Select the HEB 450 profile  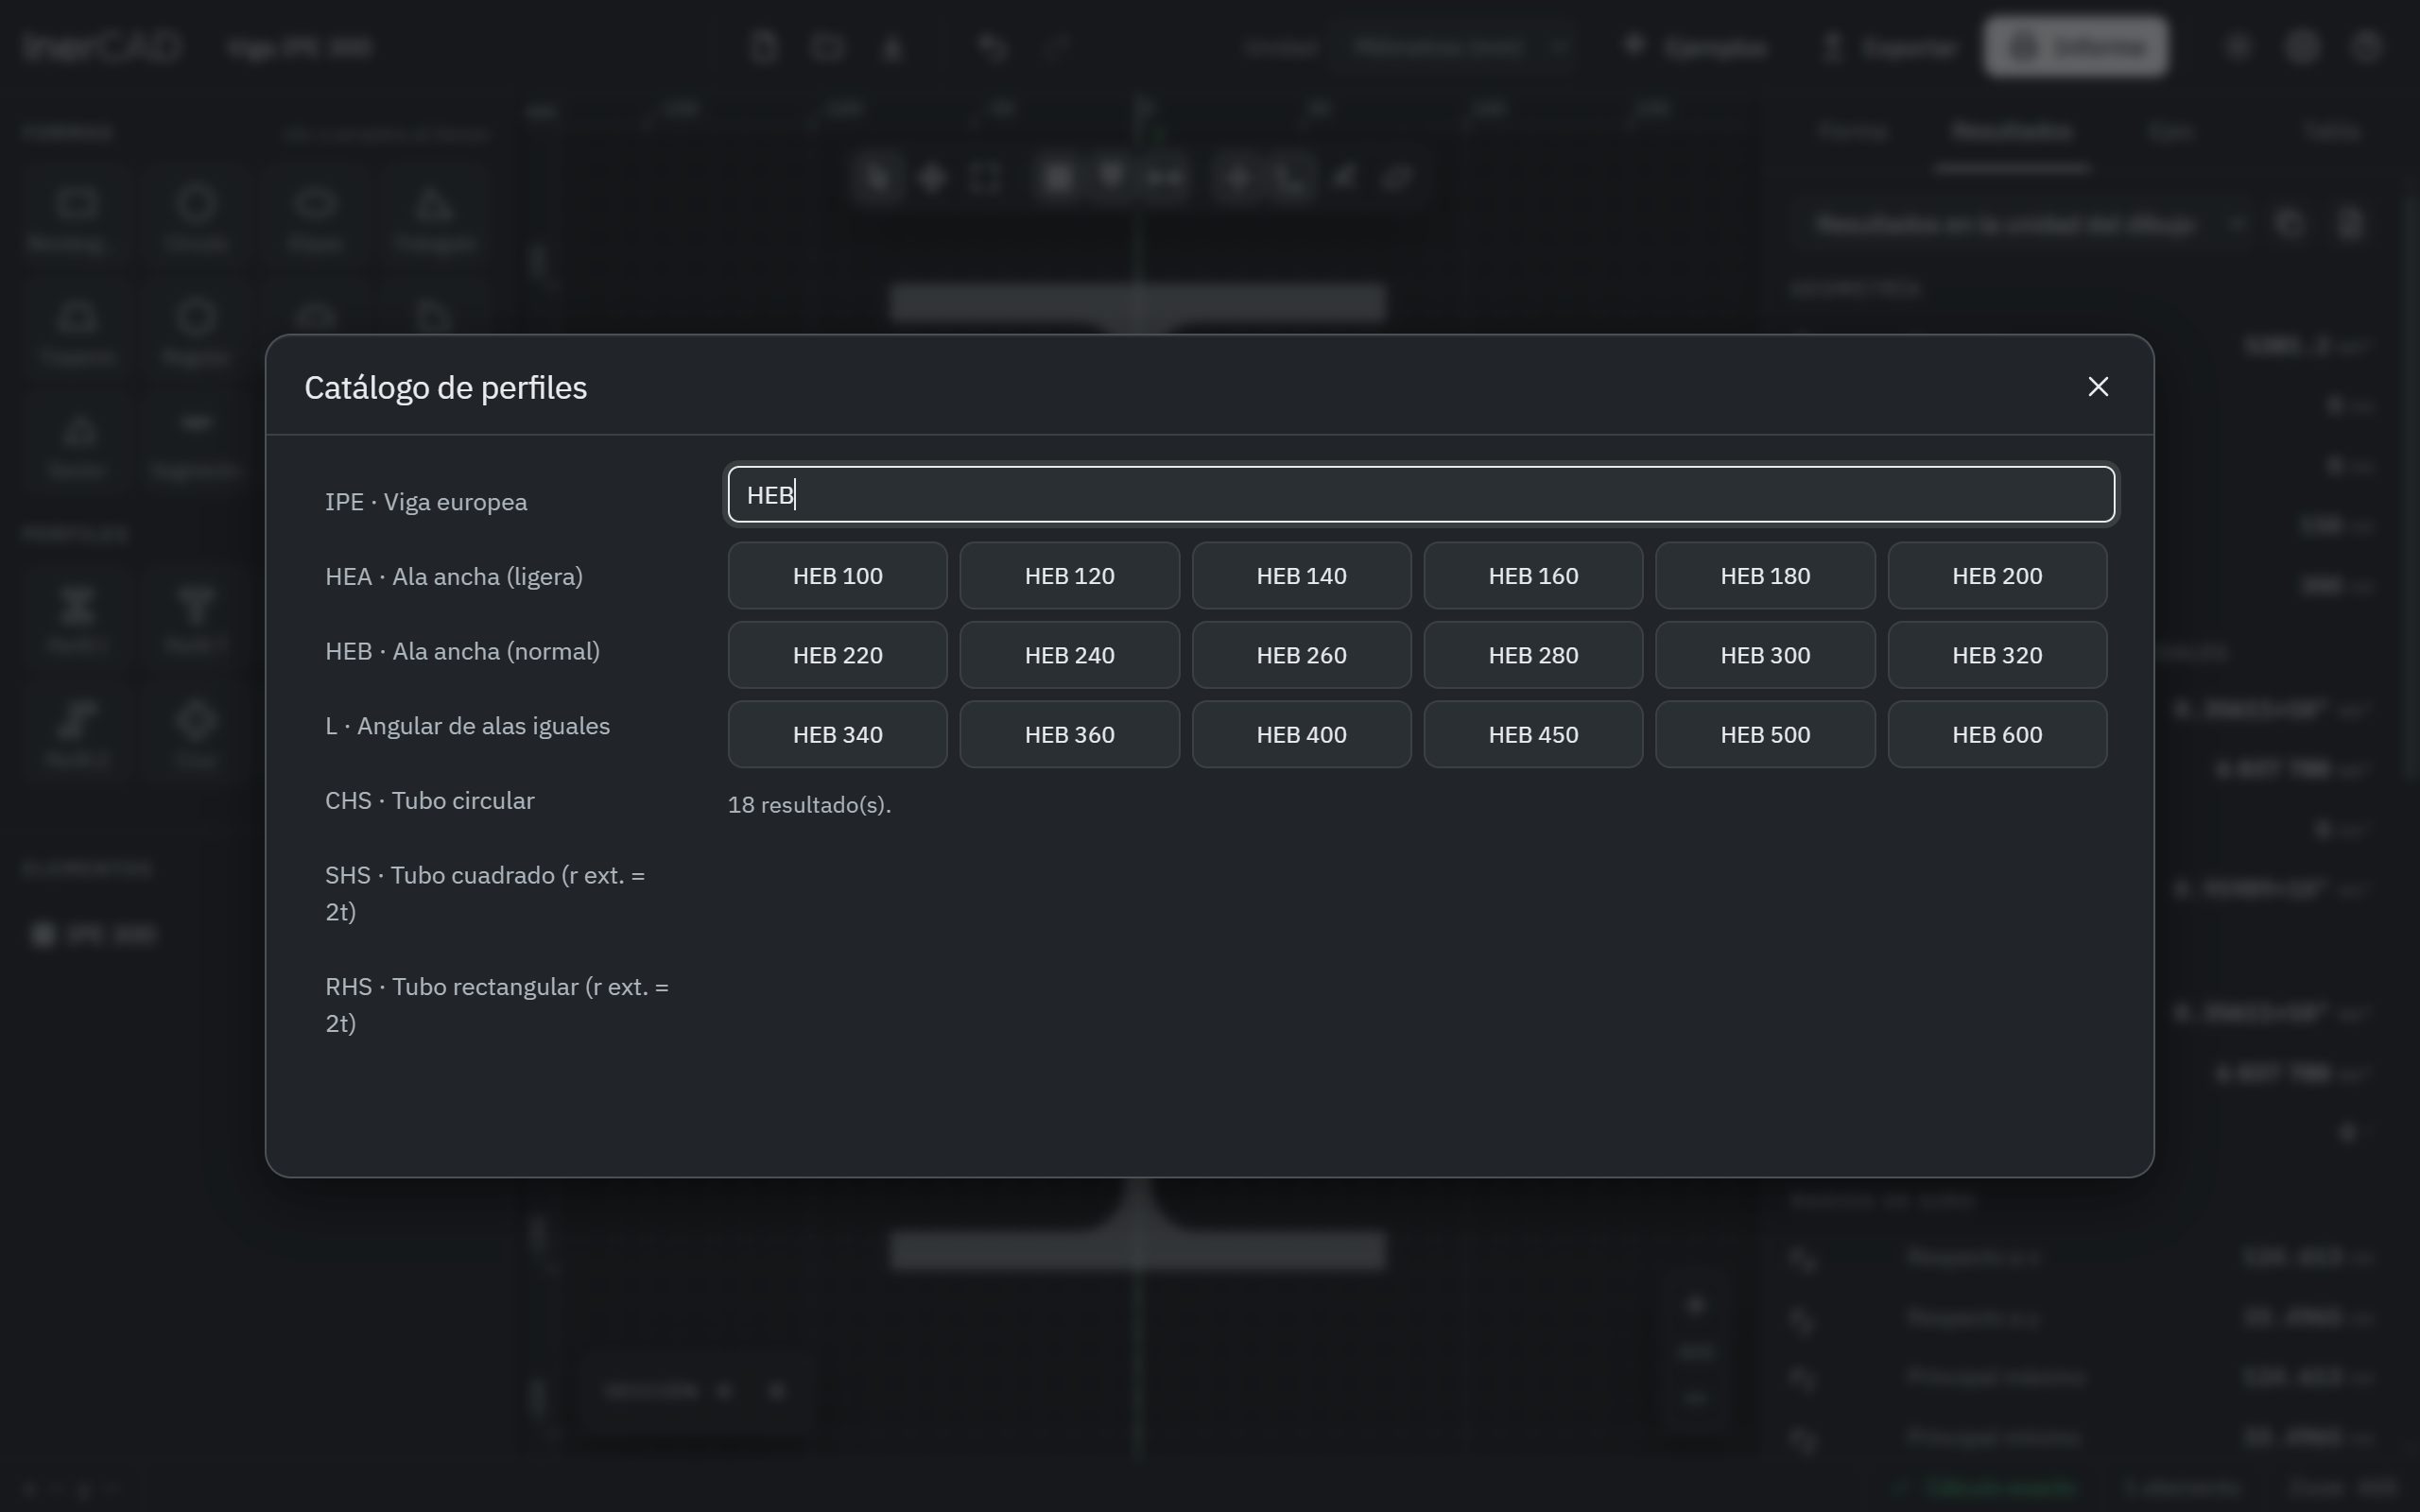click(1534, 734)
